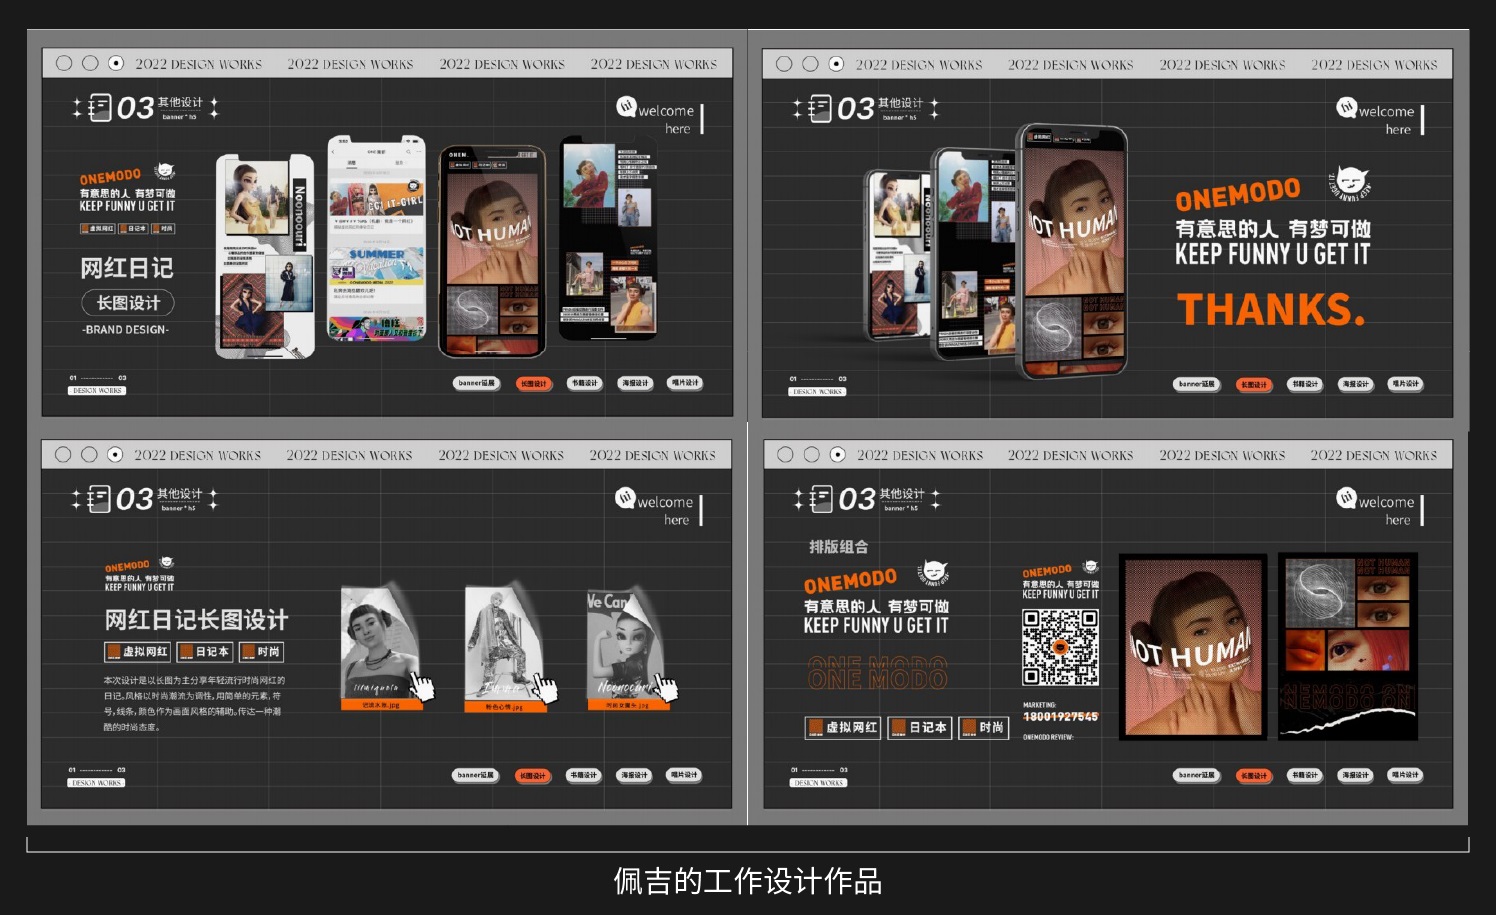Screen dimensions: 1496x915
Task: Select the dotted radio circle on THANKS slide header
Action: [x=836, y=64]
